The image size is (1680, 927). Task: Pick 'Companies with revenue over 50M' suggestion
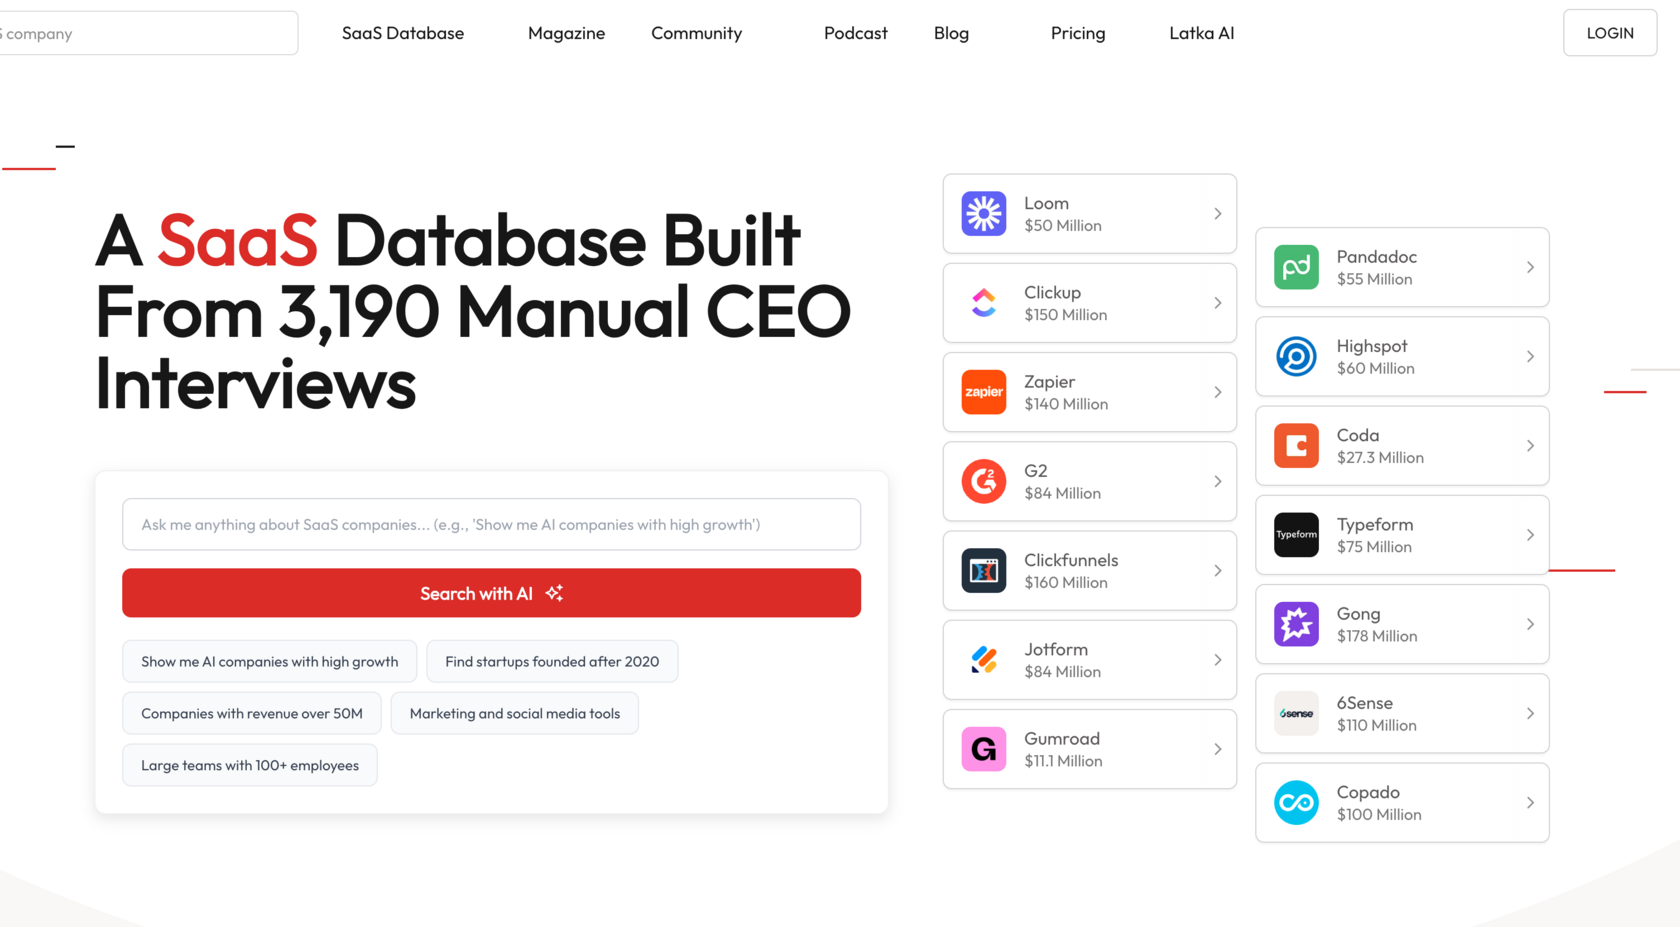point(252,713)
